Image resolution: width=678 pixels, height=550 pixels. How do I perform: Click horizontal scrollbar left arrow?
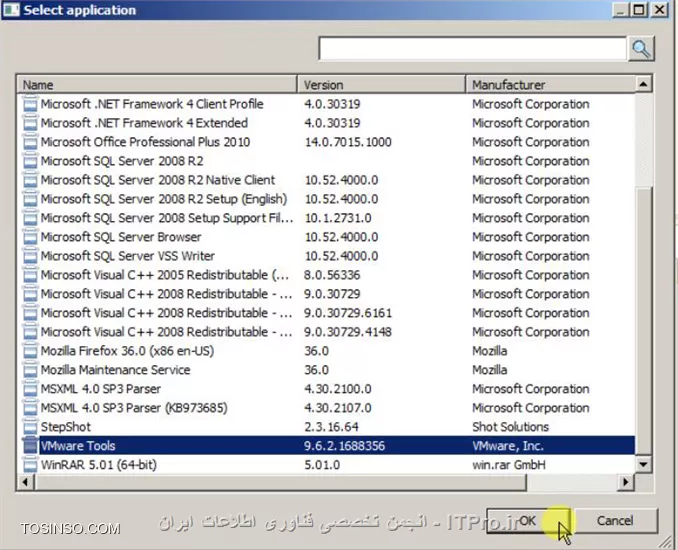click(26, 482)
